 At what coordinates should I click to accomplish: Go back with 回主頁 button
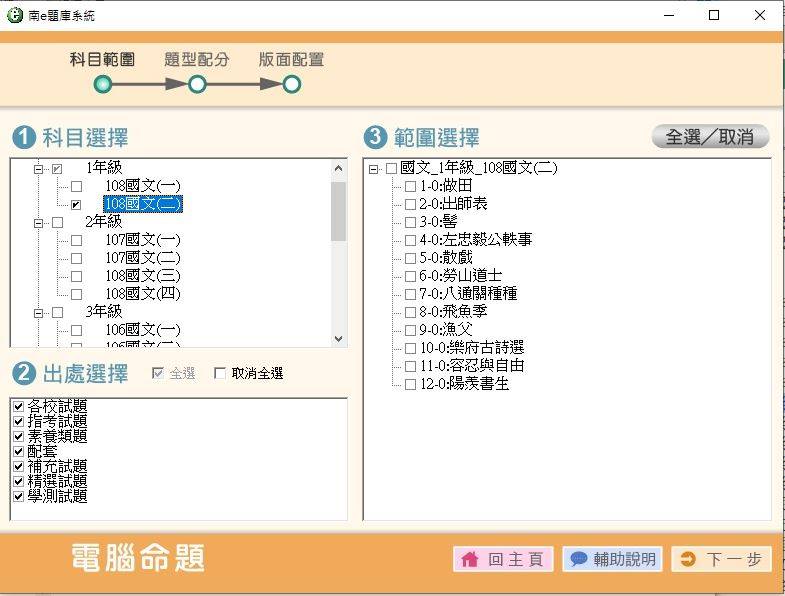coord(503,559)
